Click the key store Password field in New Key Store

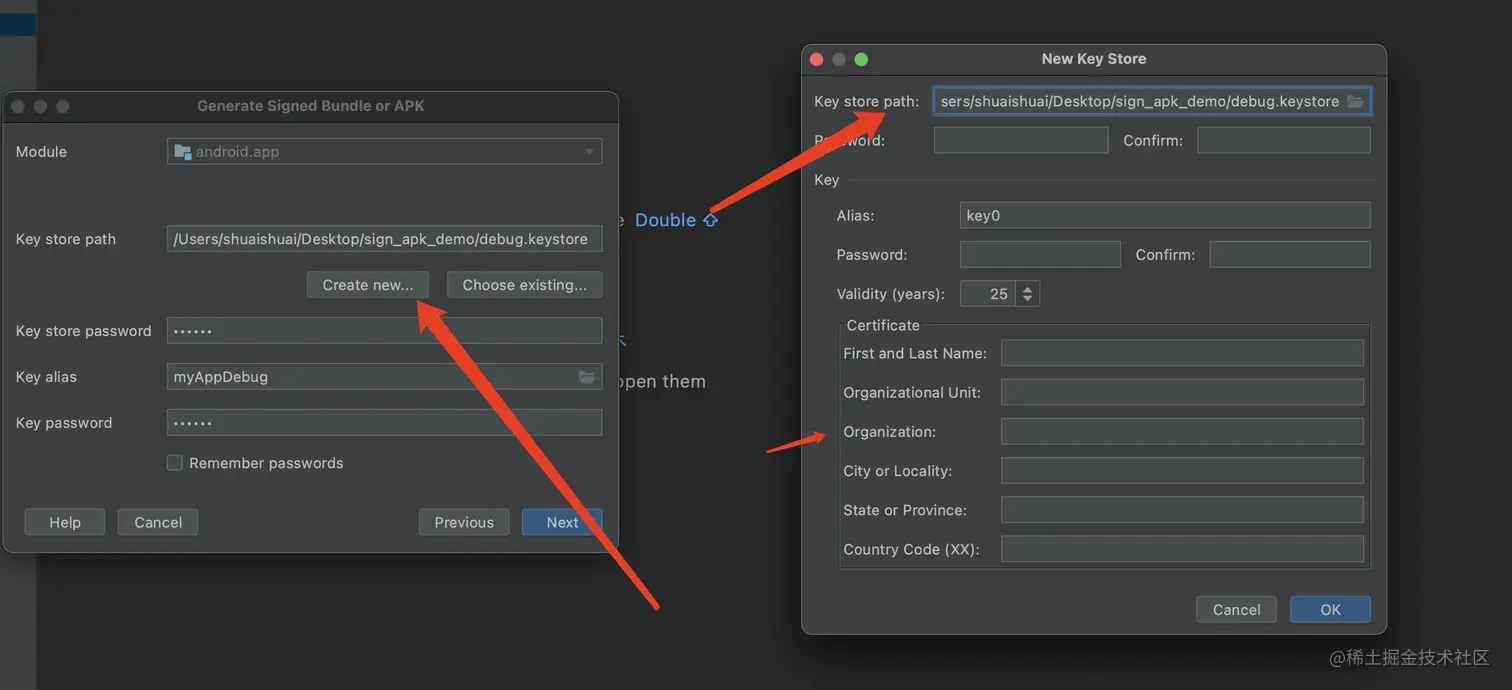click(1021, 140)
